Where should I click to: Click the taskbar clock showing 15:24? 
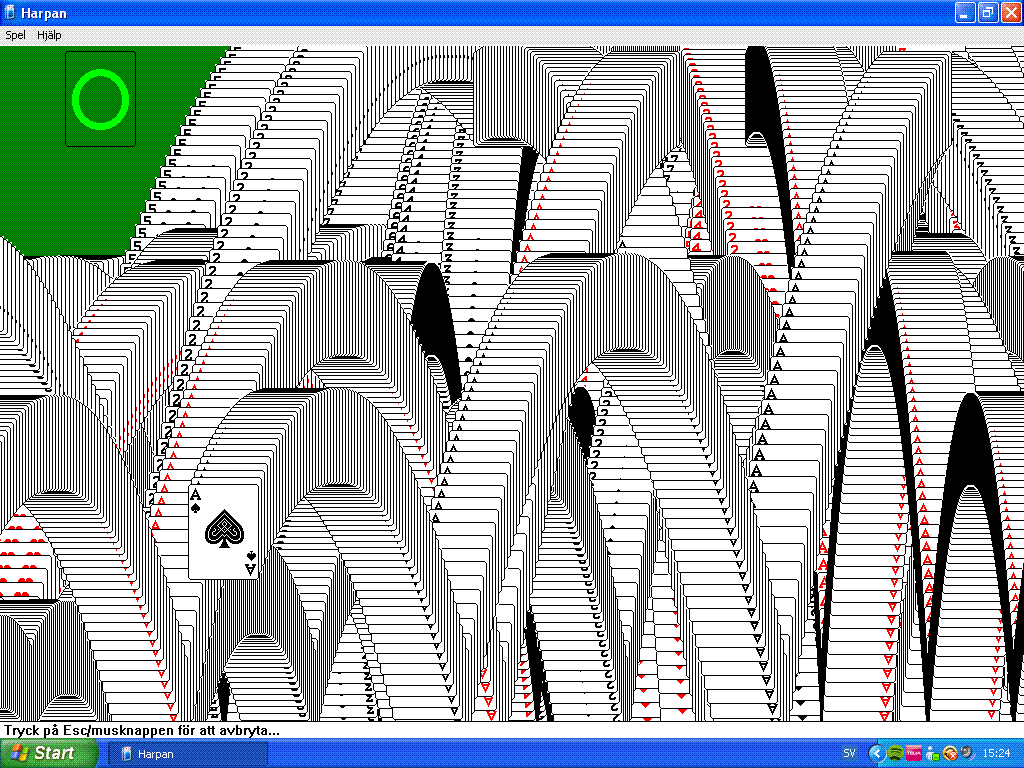tap(996, 753)
